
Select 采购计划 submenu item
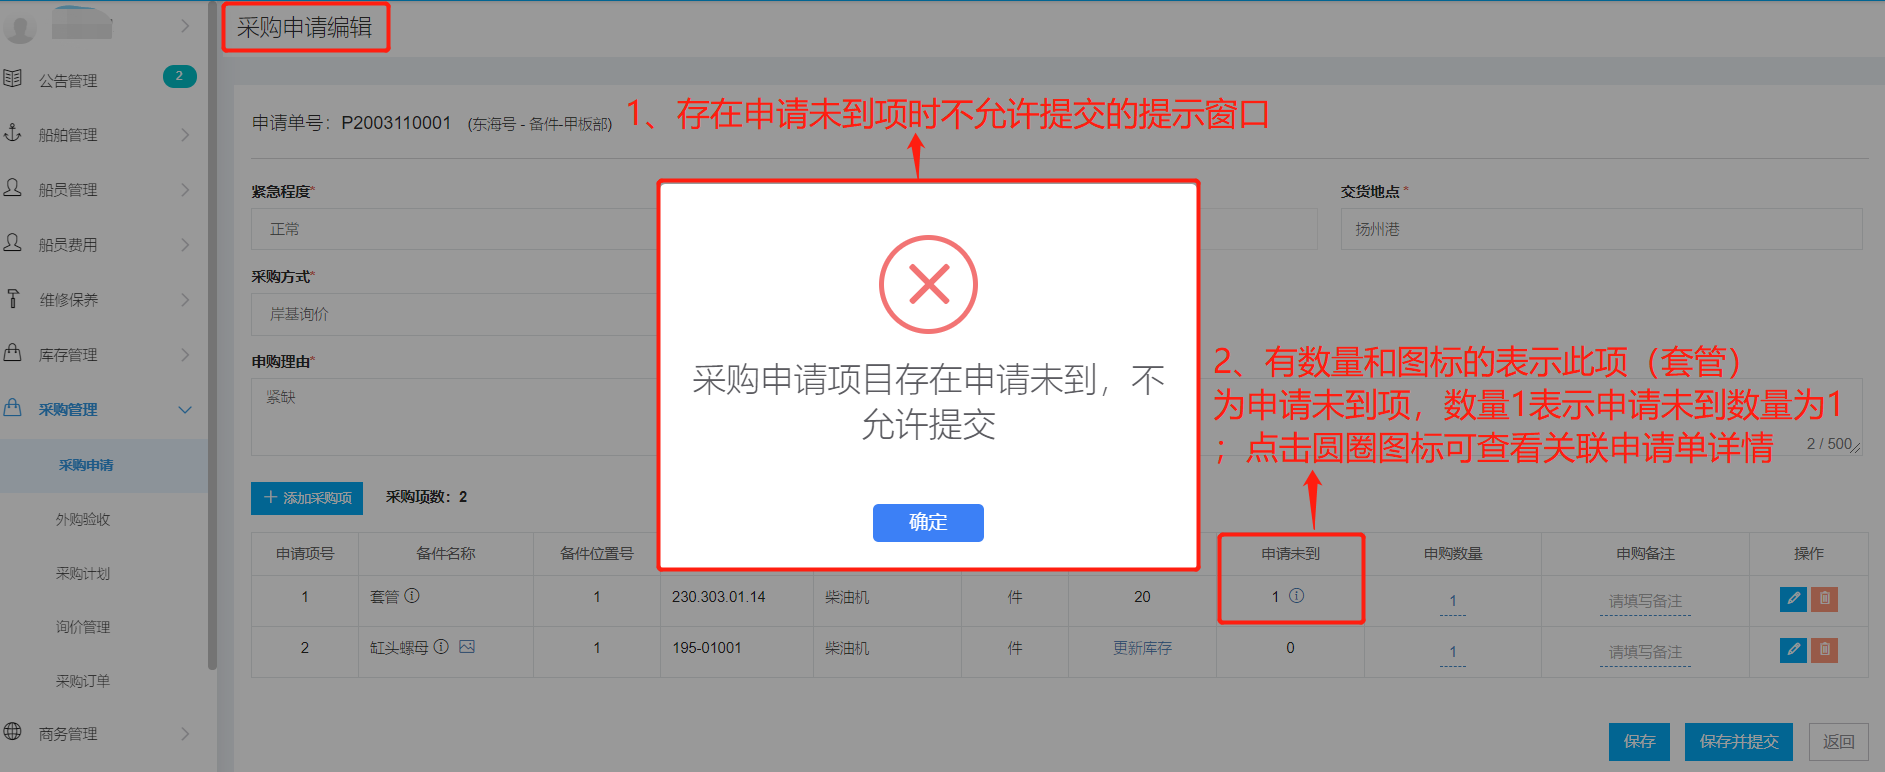tap(83, 573)
